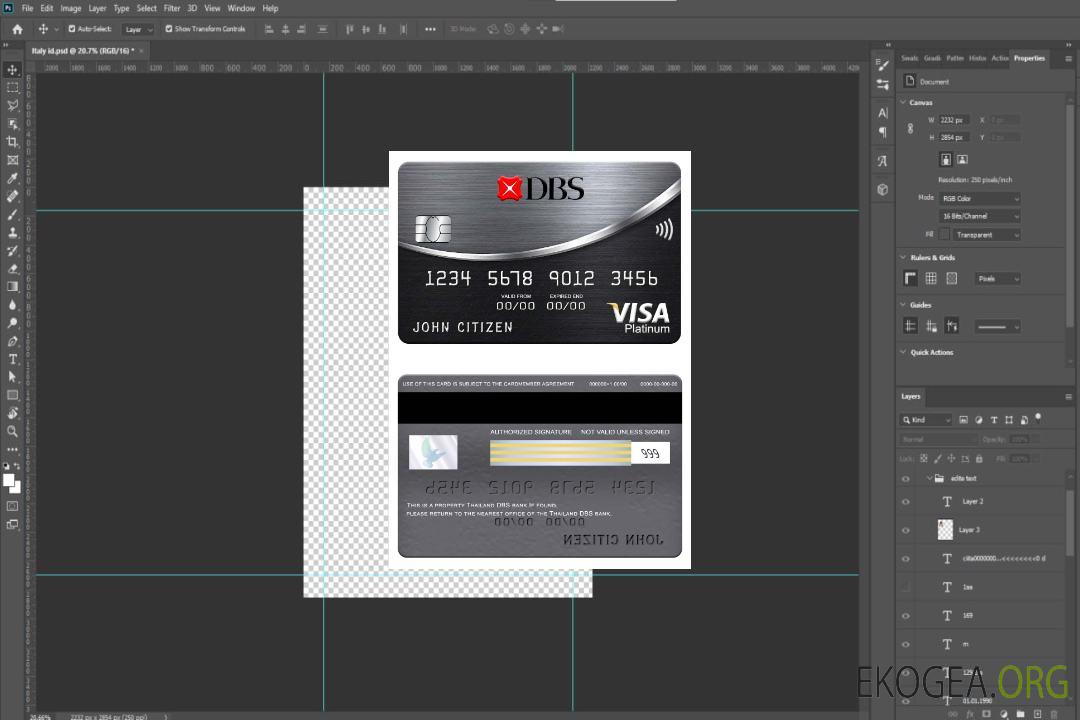1080x720 pixels.
Task: Hide the '169' text layer
Action: click(x=906, y=616)
